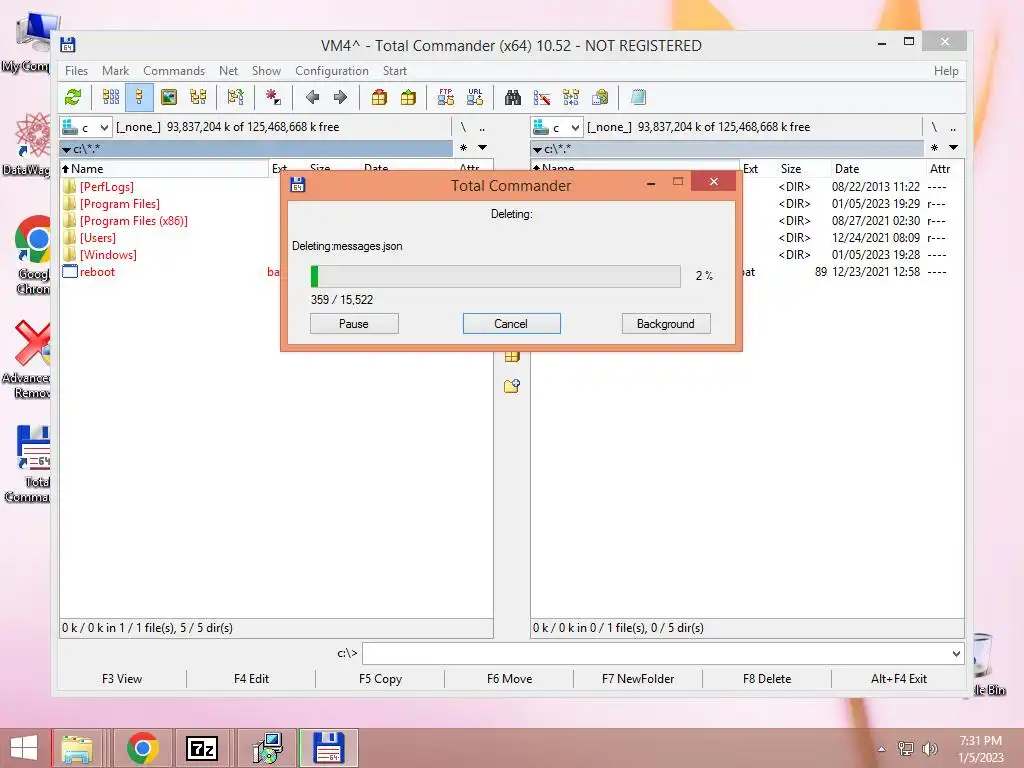Open the Start menu item in the menu bar
The width and height of the screenshot is (1024, 768).
[394, 71]
